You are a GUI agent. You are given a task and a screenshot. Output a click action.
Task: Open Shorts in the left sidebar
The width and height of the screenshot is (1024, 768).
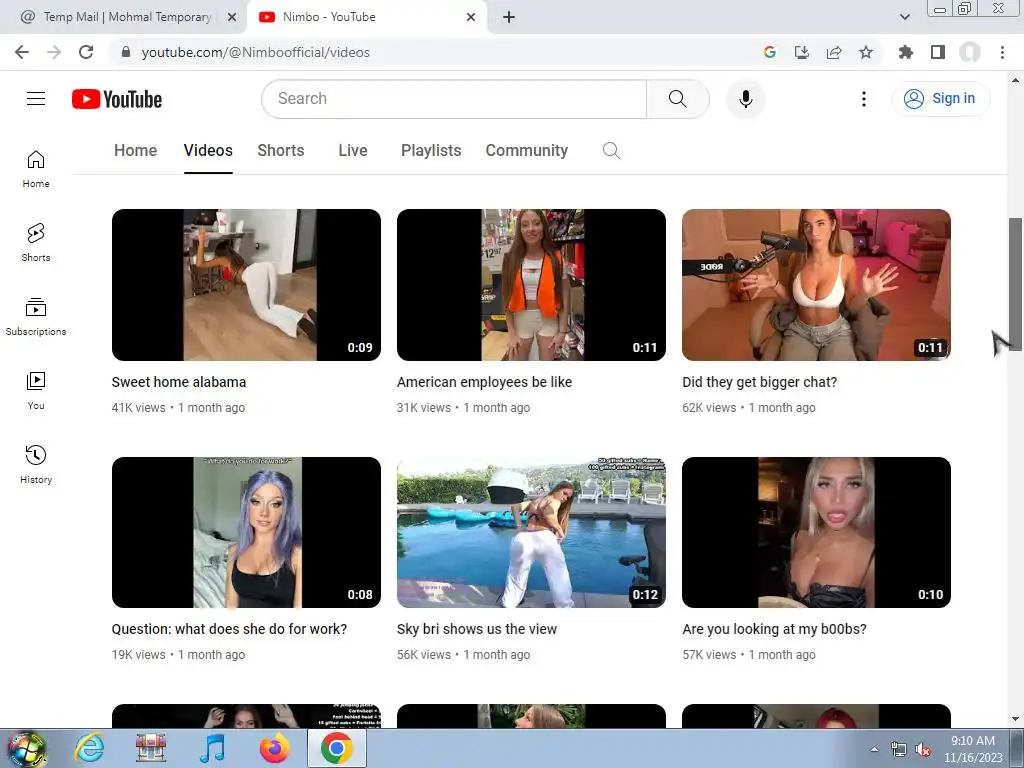click(36, 243)
